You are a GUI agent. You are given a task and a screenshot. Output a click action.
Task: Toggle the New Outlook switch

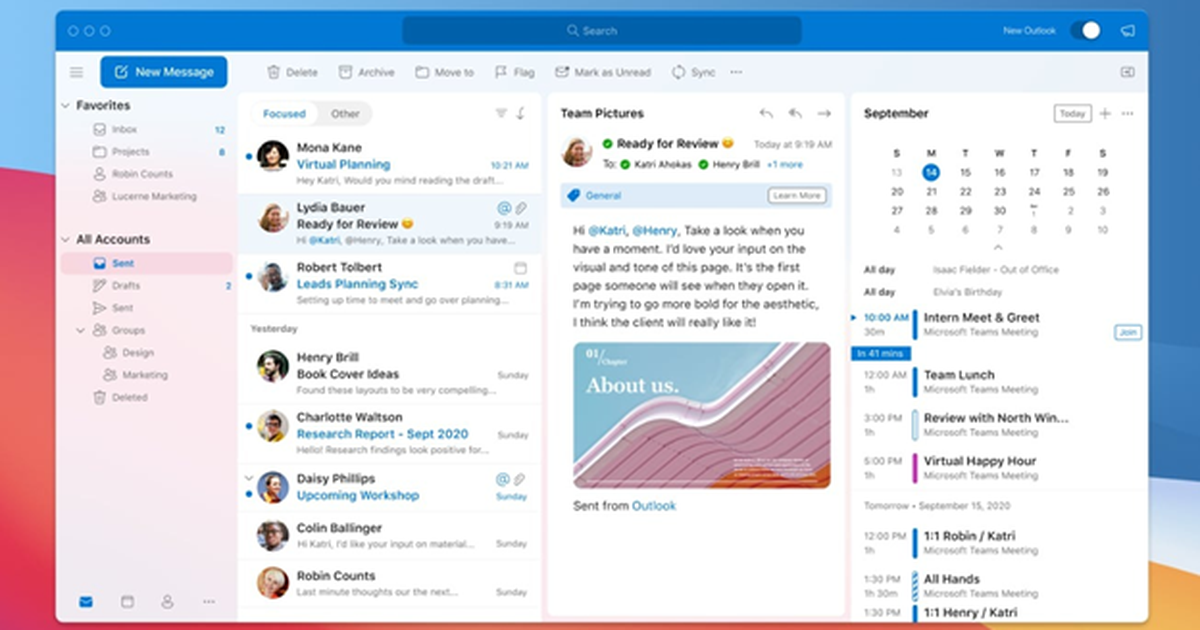(x=1087, y=30)
